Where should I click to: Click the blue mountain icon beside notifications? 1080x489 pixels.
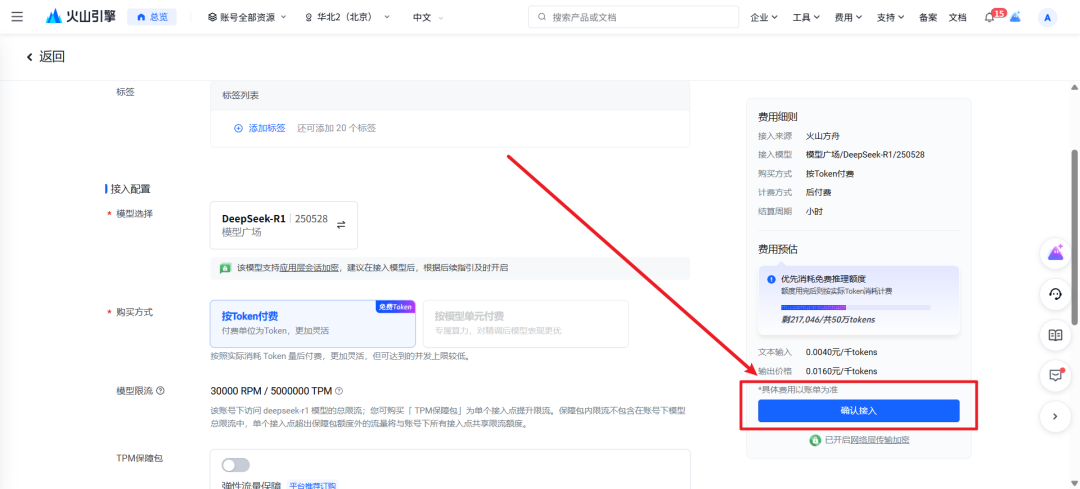tap(1015, 17)
